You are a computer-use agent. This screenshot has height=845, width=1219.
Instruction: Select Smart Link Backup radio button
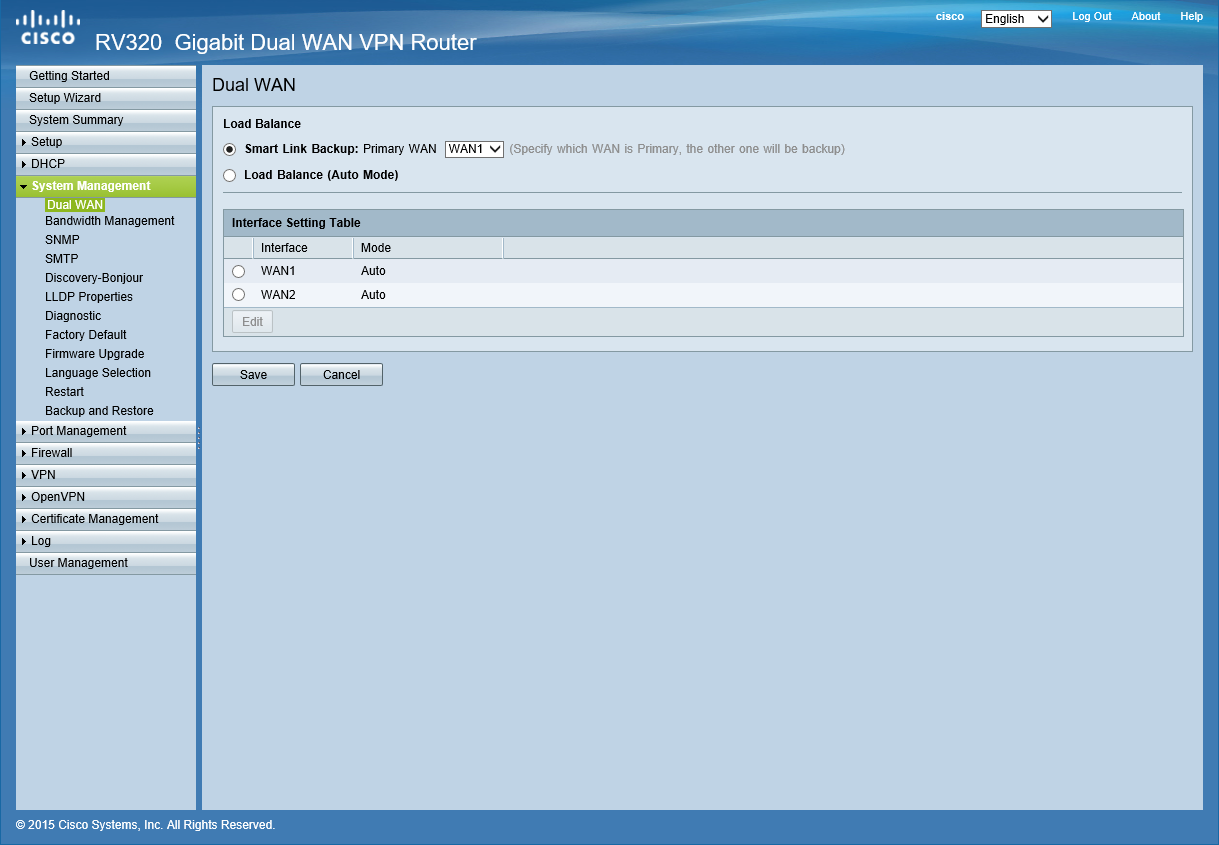coord(230,149)
